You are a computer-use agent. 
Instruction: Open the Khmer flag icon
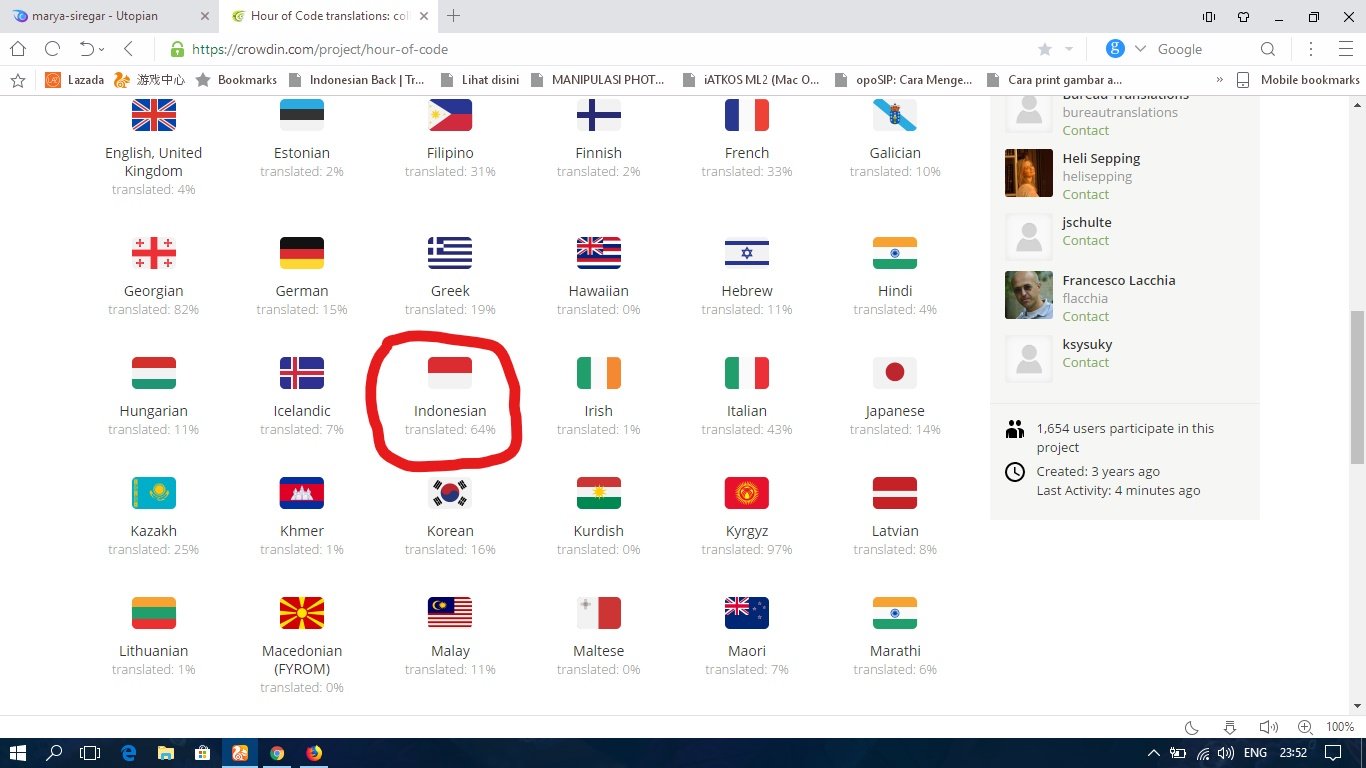point(302,493)
